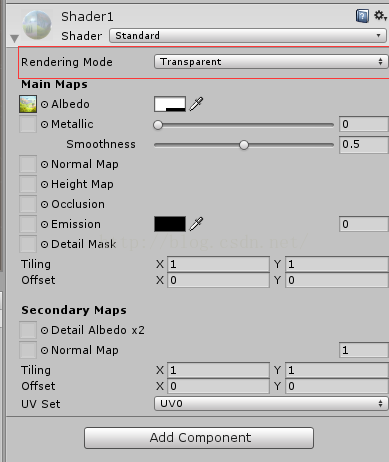
Task: Click the Smoothness label
Action: click(101, 144)
